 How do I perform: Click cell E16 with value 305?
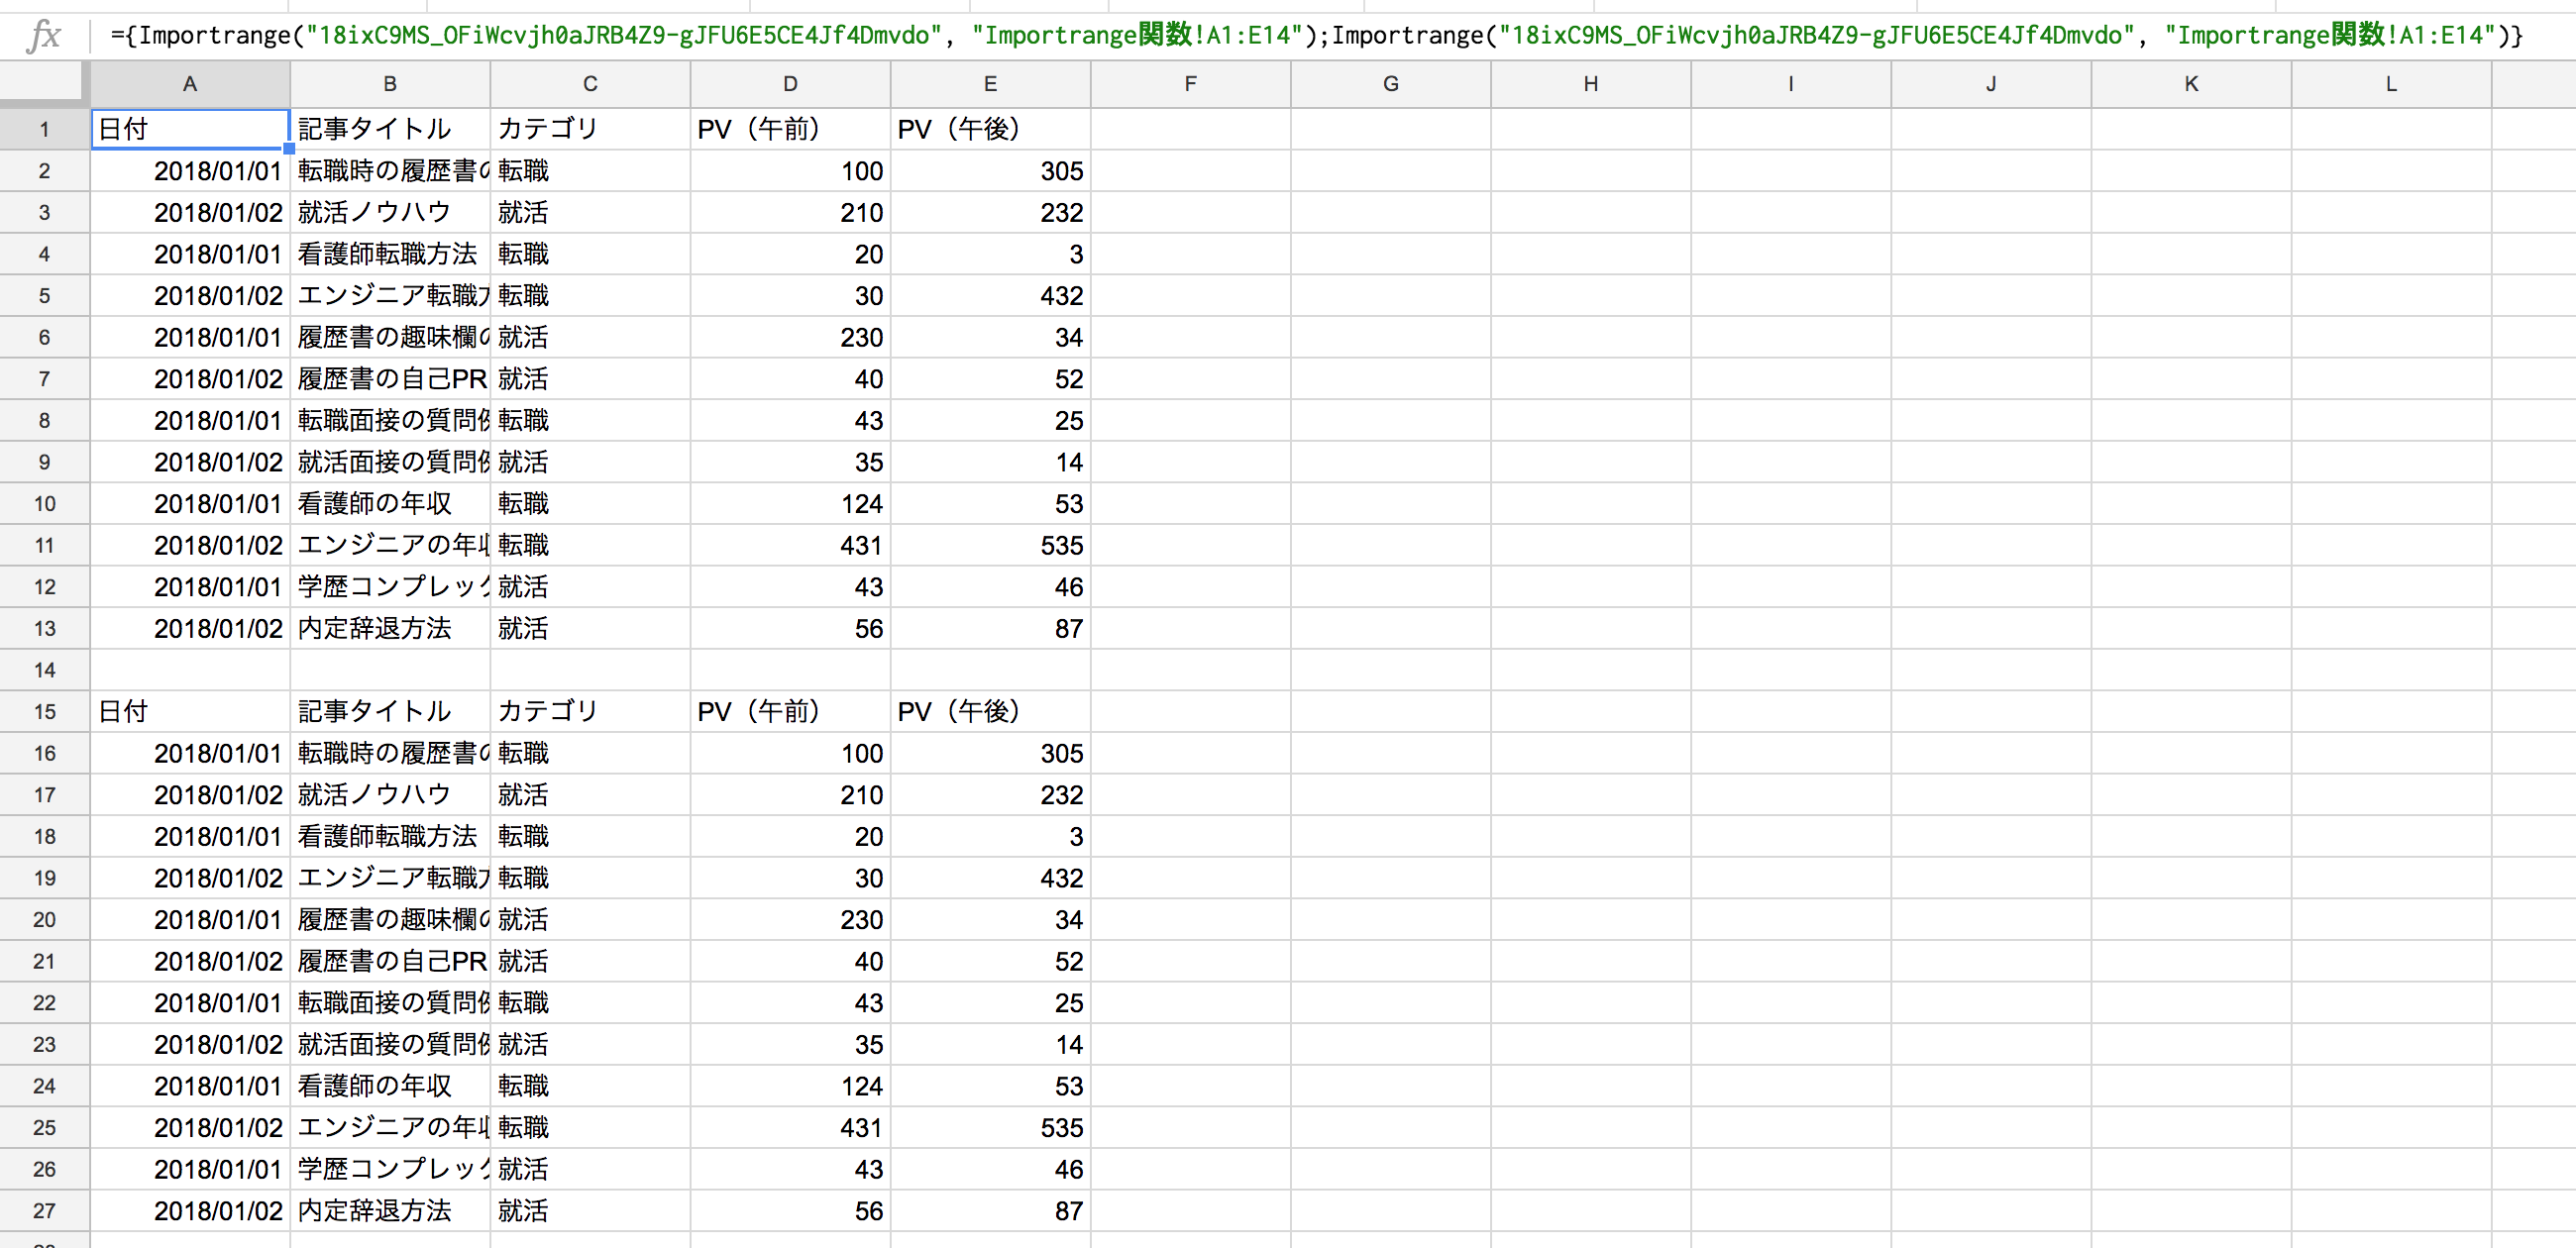pyautogui.click(x=990, y=753)
